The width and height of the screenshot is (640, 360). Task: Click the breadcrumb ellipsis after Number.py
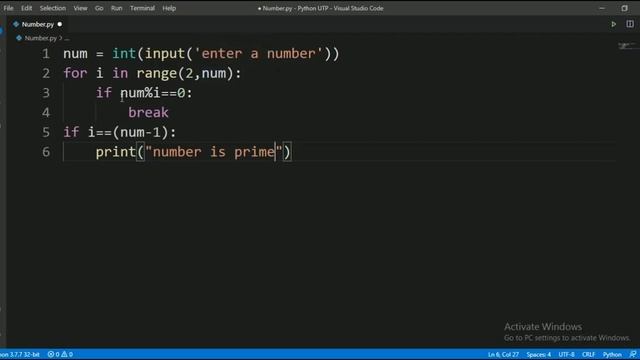click(x=67, y=38)
